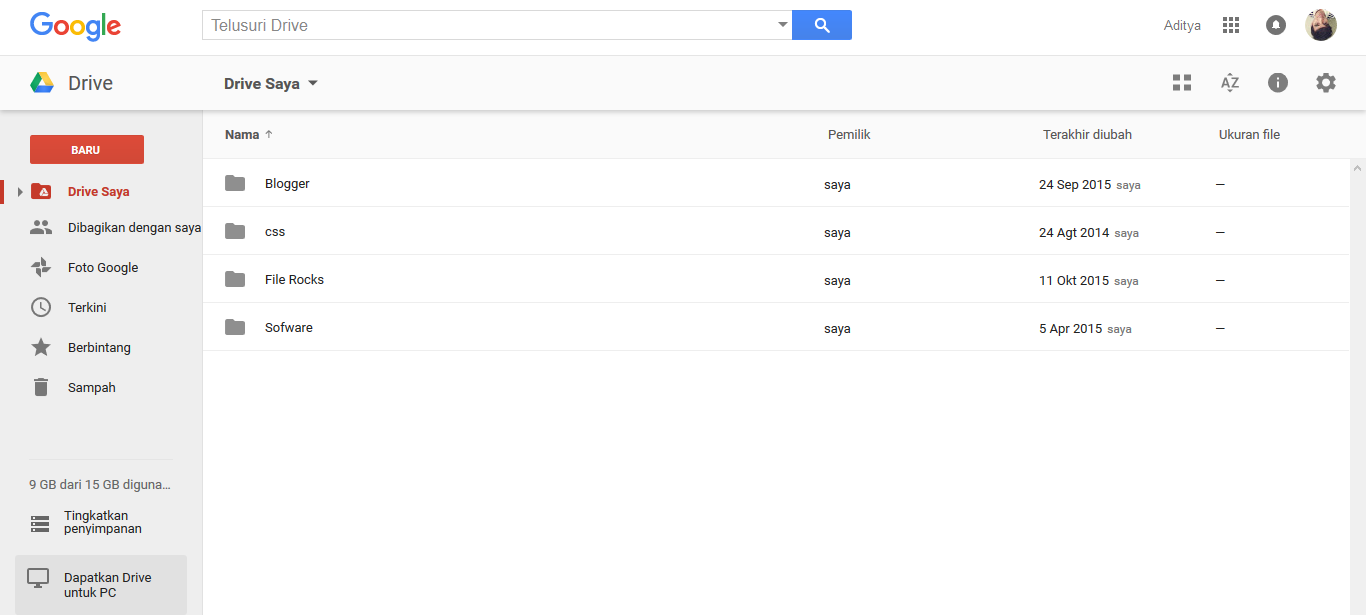Open the Sampah (trash) section

[x=92, y=387]
